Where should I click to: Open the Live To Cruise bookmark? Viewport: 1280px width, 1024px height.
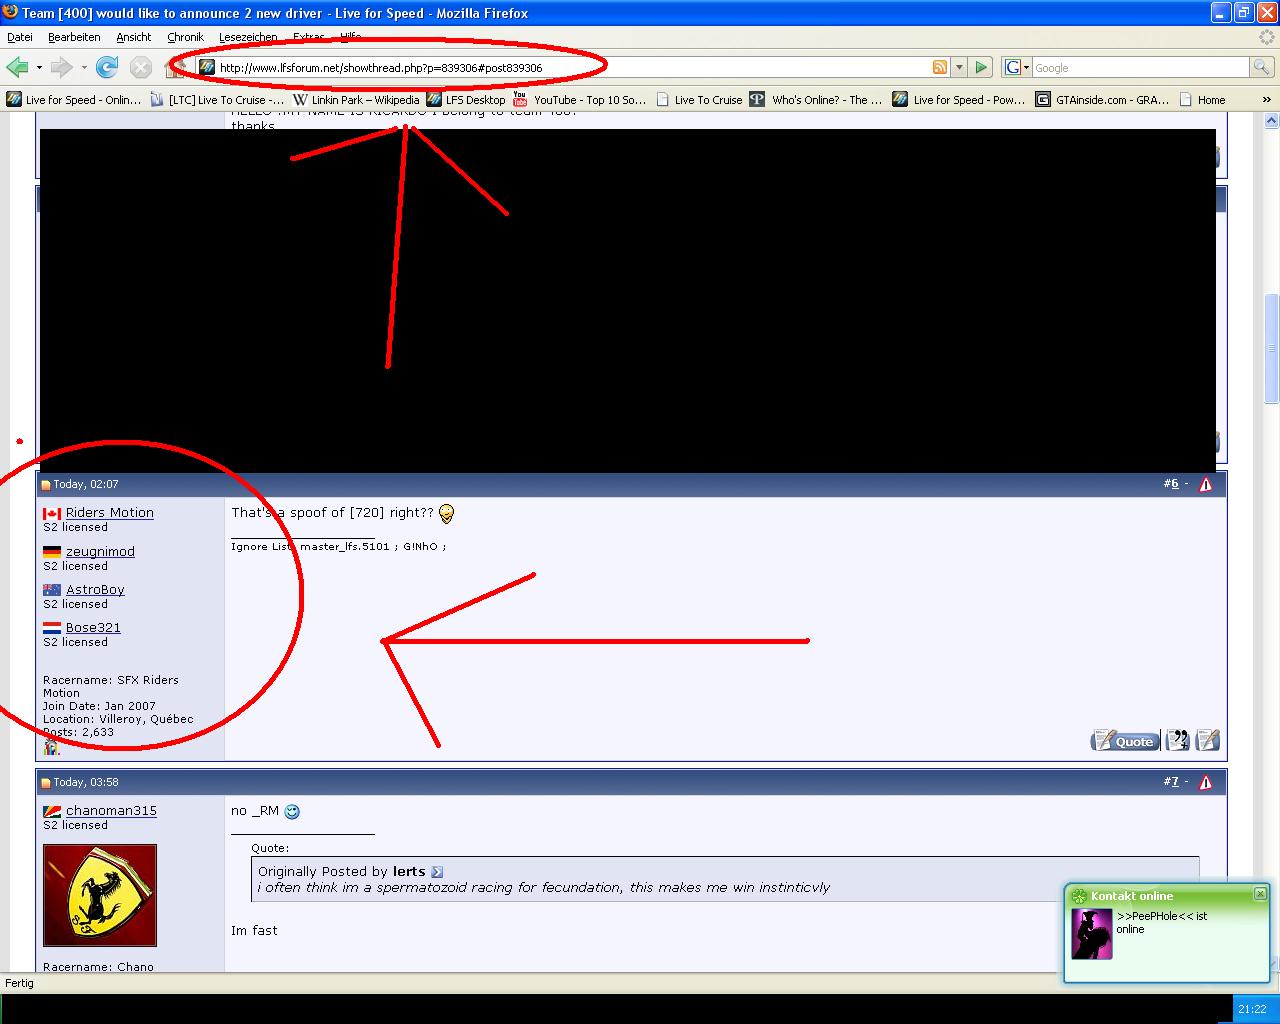point(699,100)
